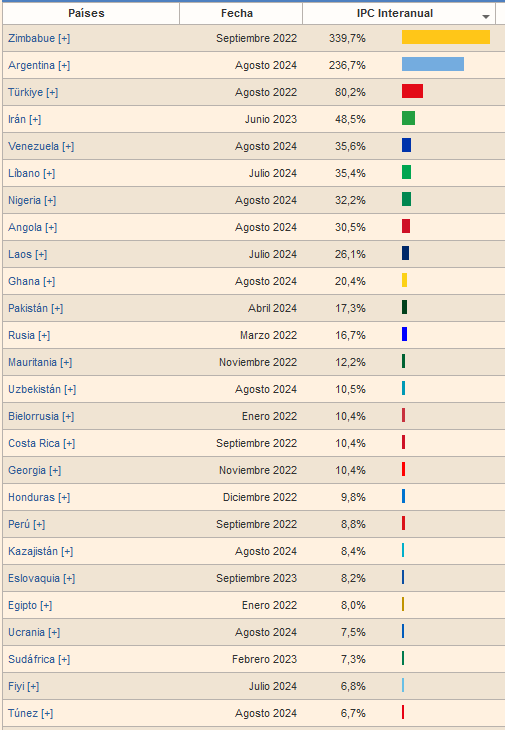Select the Febrero 2023 date for Sudáfrica

point(264,659)
